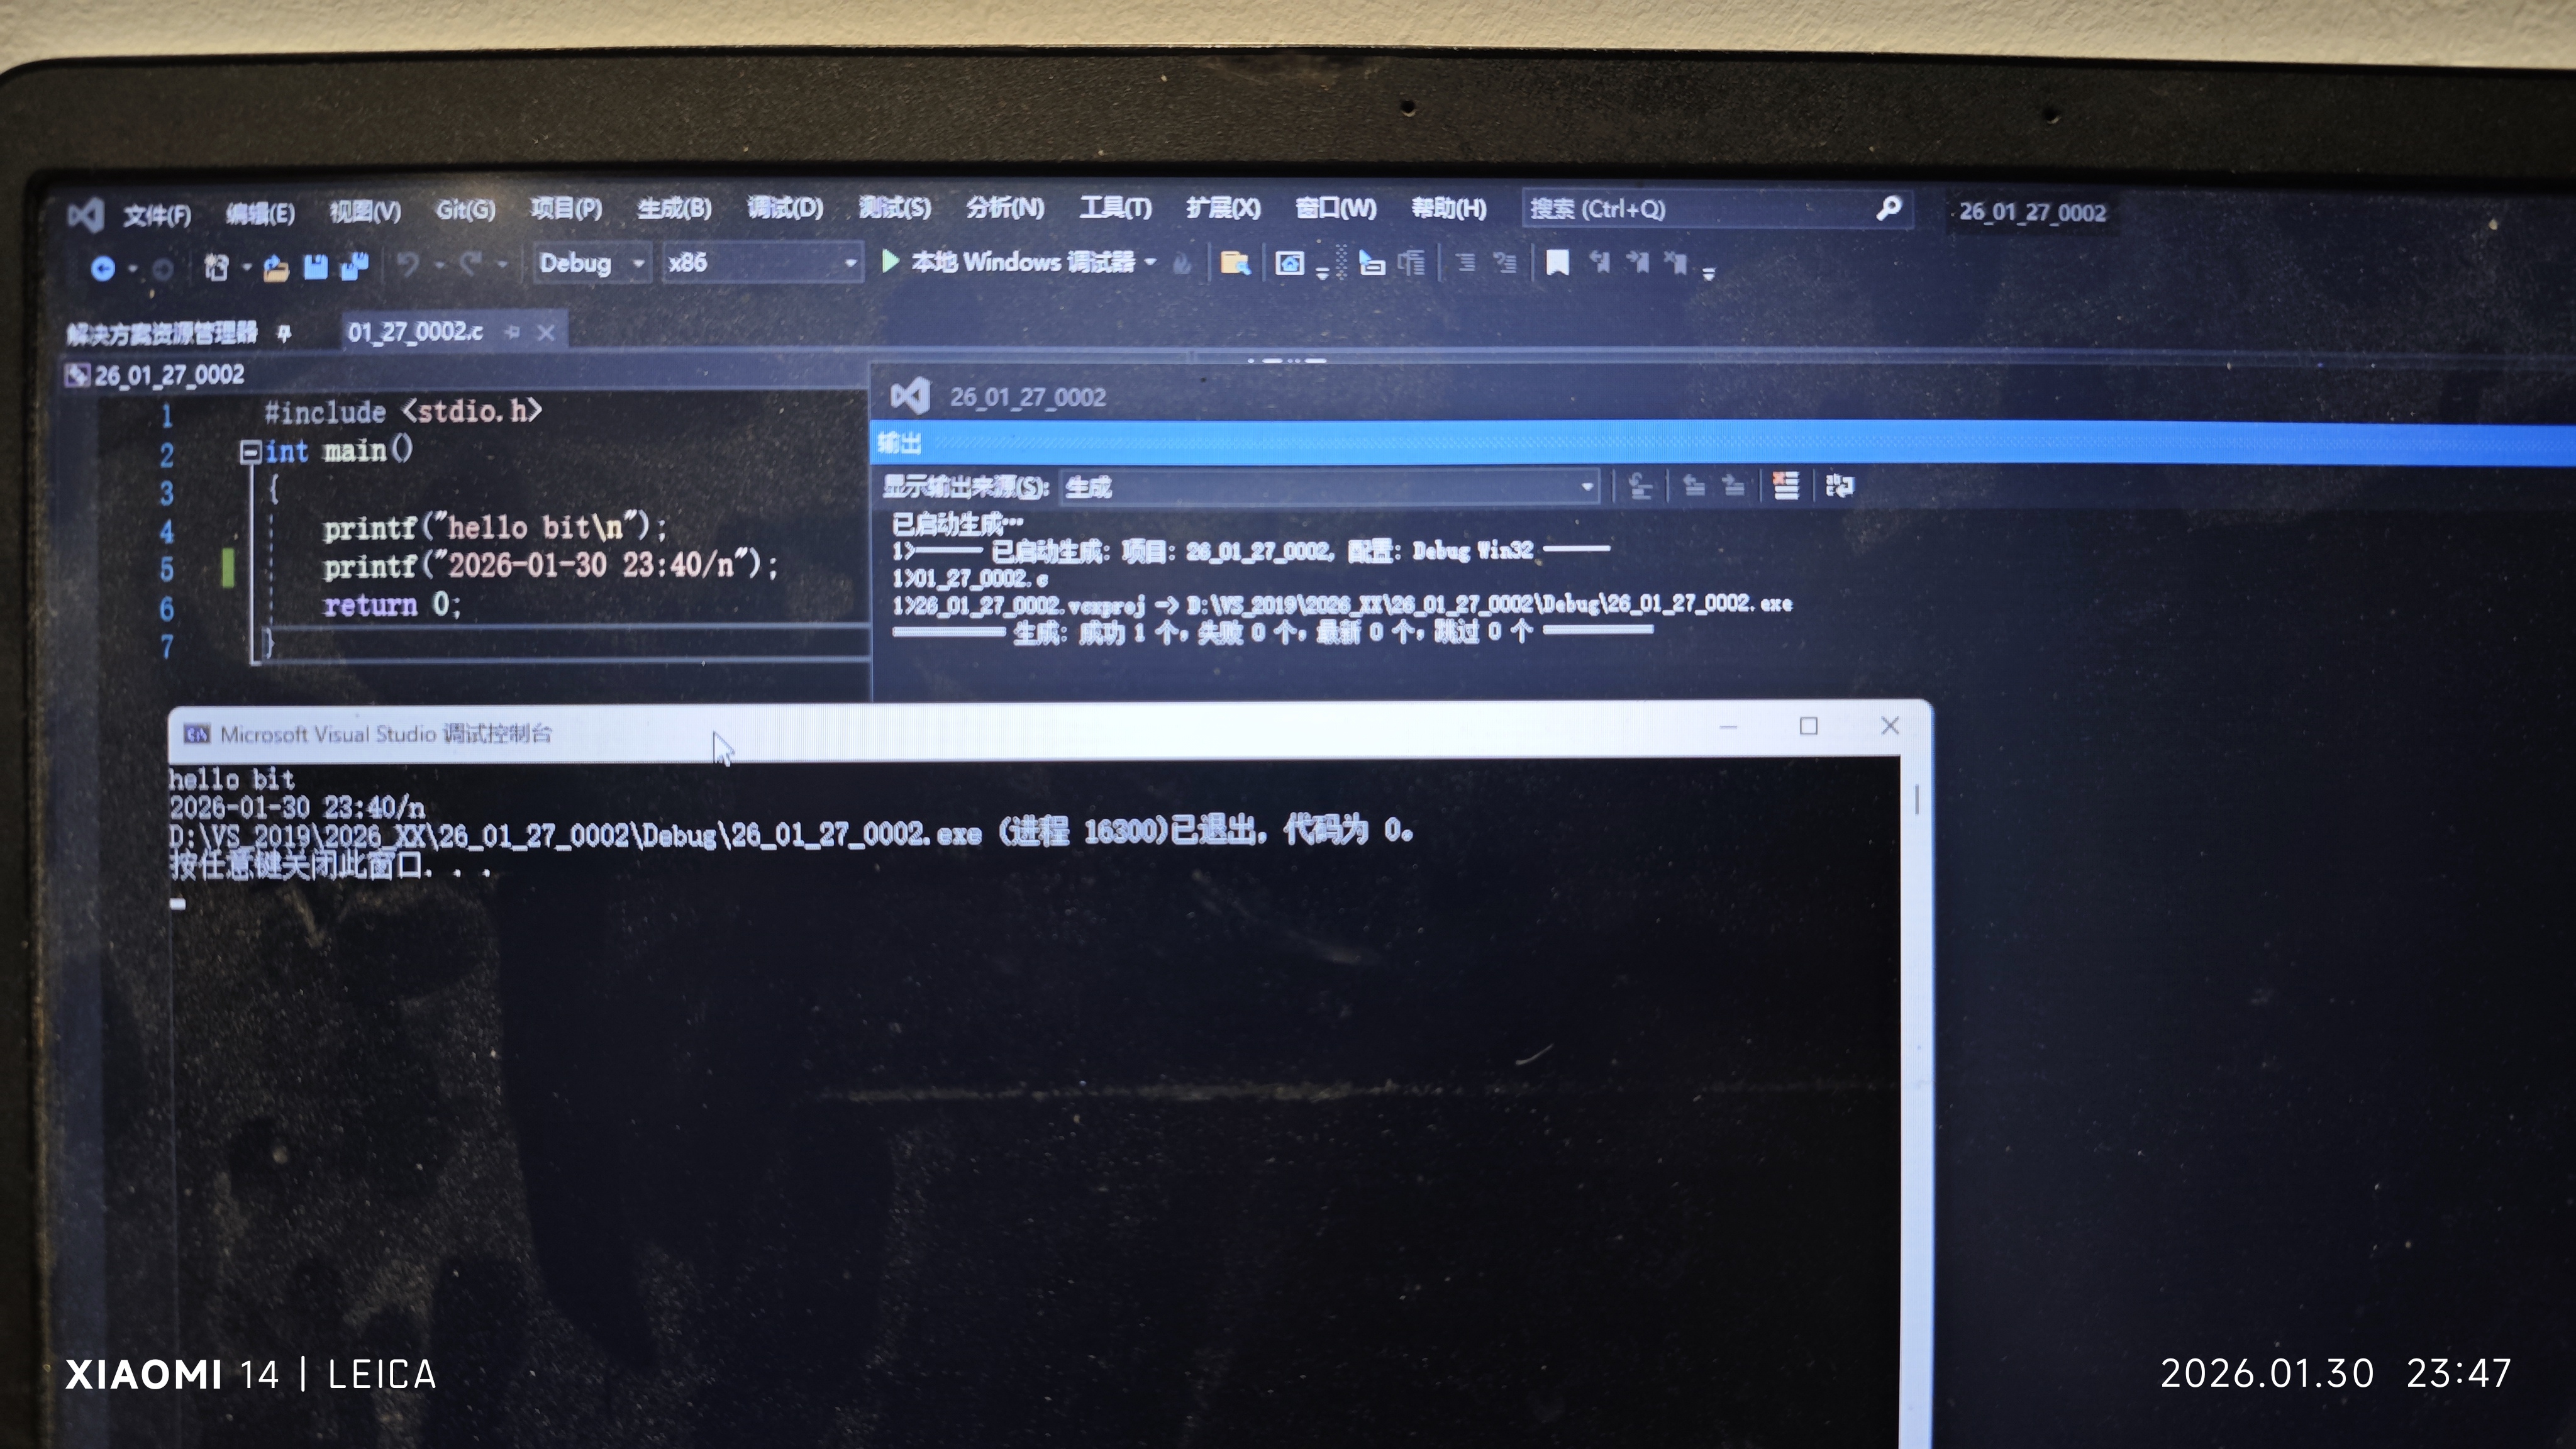This screenshot has width=2576, height=1449.
Task: Click the Find in Files folder icon
Action: 1235,263
